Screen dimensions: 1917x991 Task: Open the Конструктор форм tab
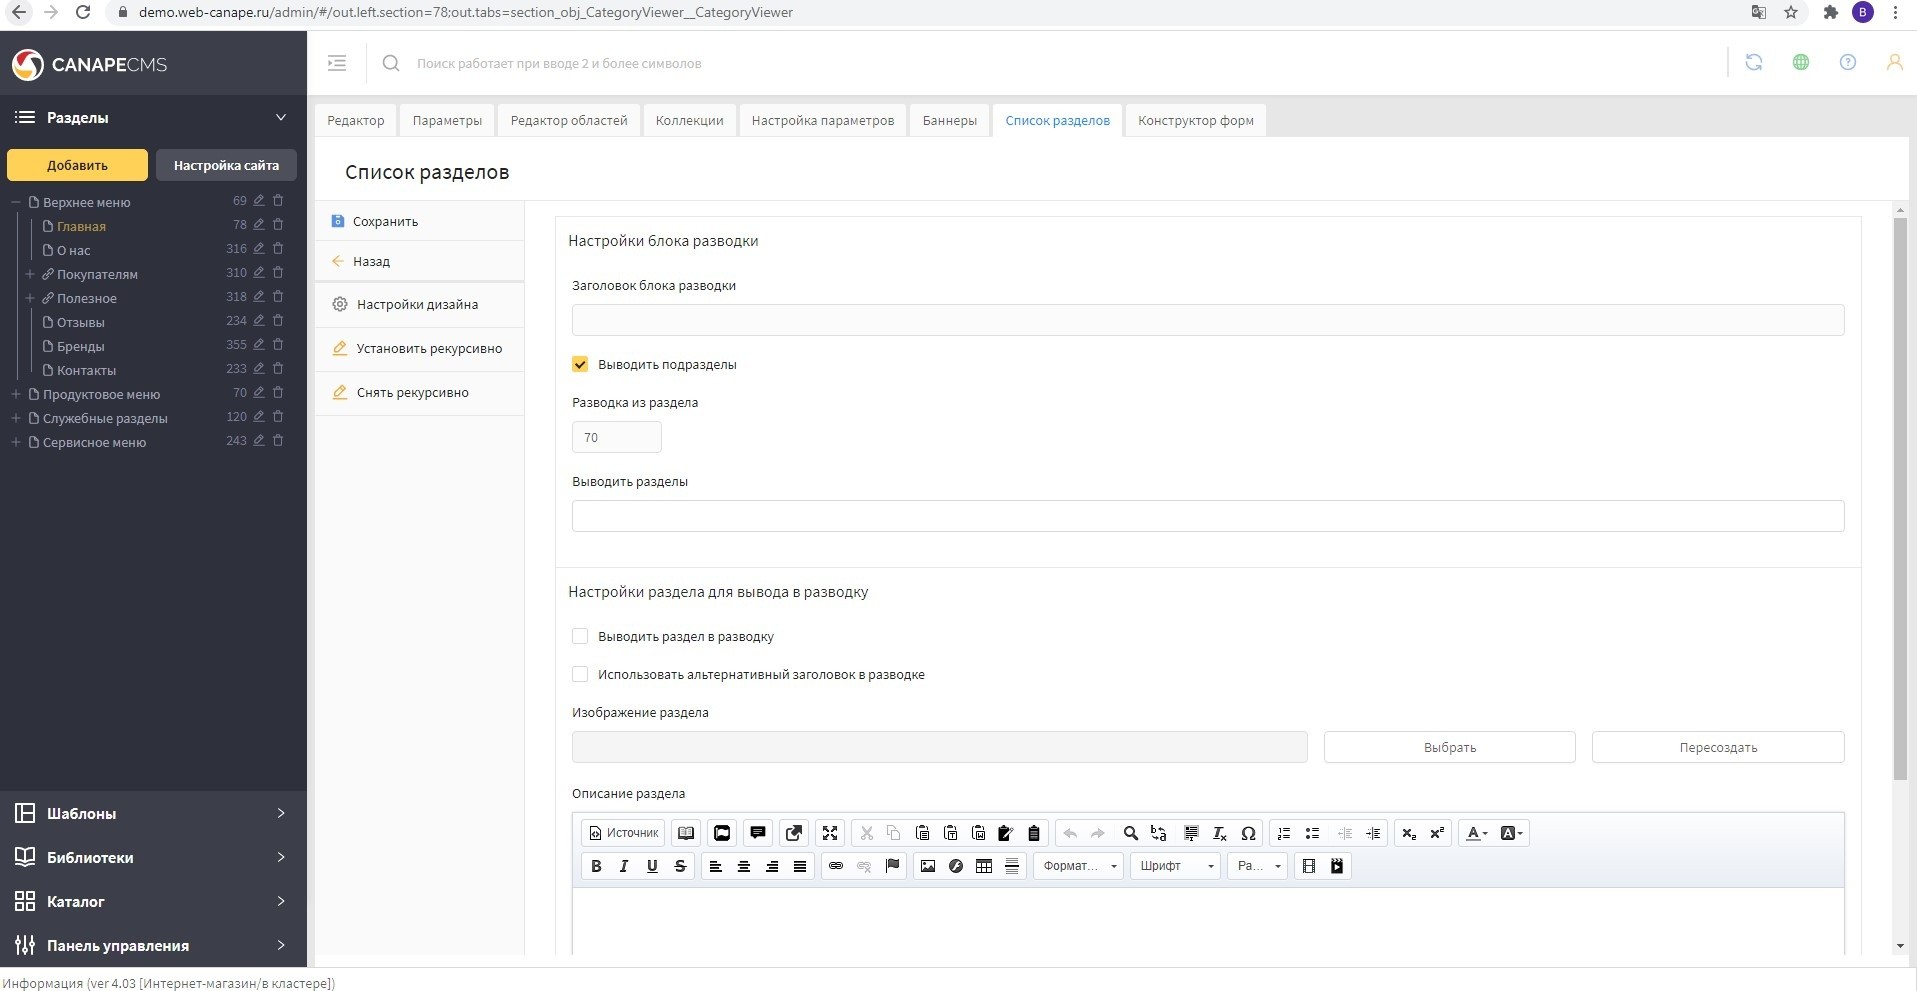1195,120
